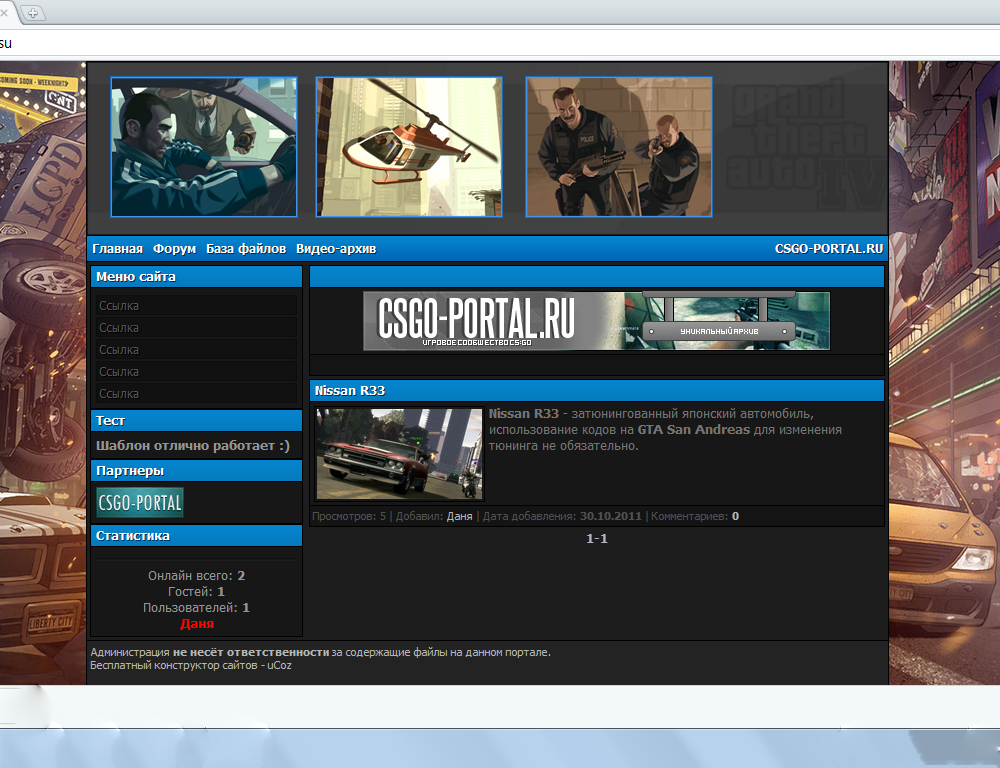
Task: Click the Онлайн всего: 2 counter
Action: [x=196, y=576]
